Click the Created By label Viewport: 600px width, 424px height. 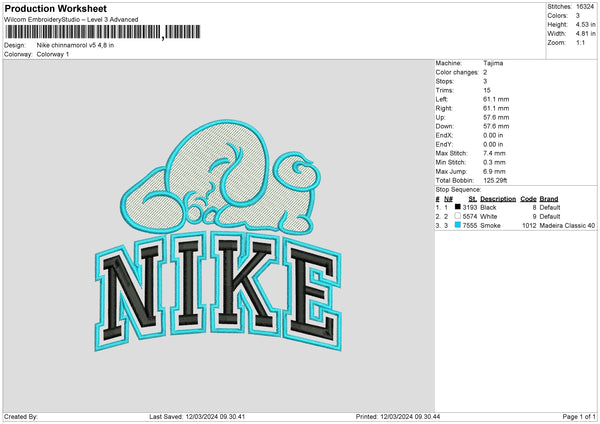pyautogui.click(x=21, y=417)
